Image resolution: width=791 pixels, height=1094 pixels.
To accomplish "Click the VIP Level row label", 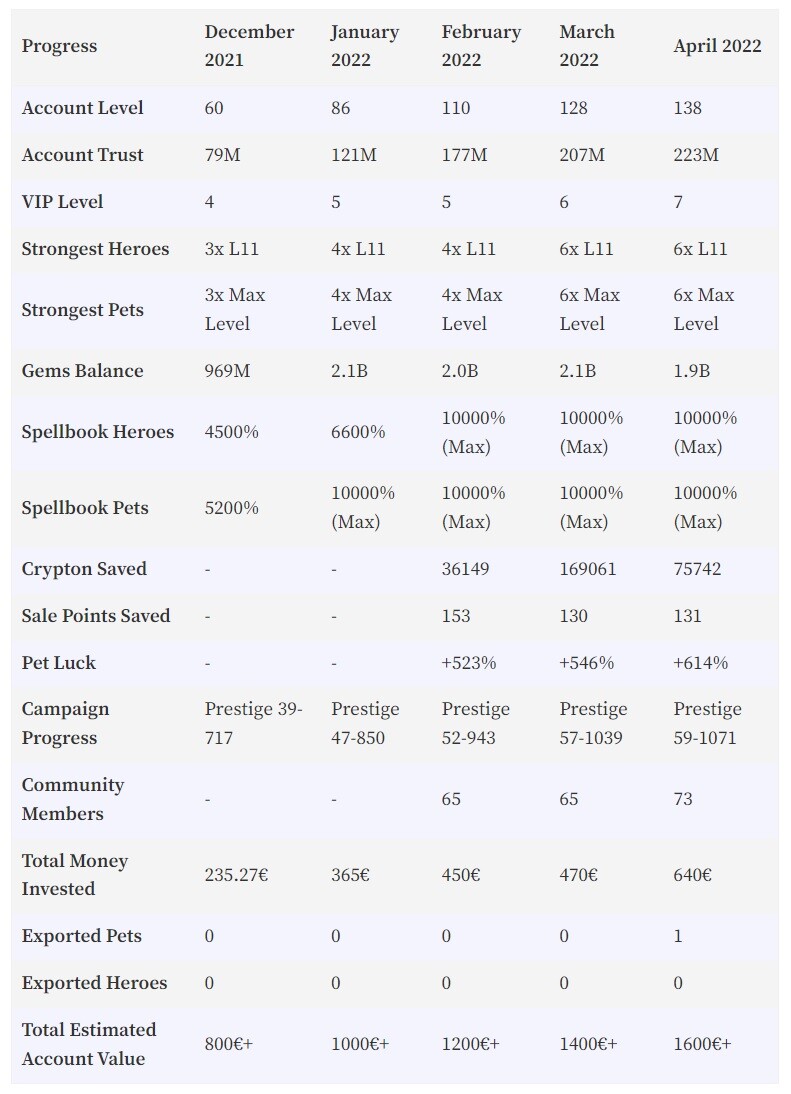I will tap(62, 202).
